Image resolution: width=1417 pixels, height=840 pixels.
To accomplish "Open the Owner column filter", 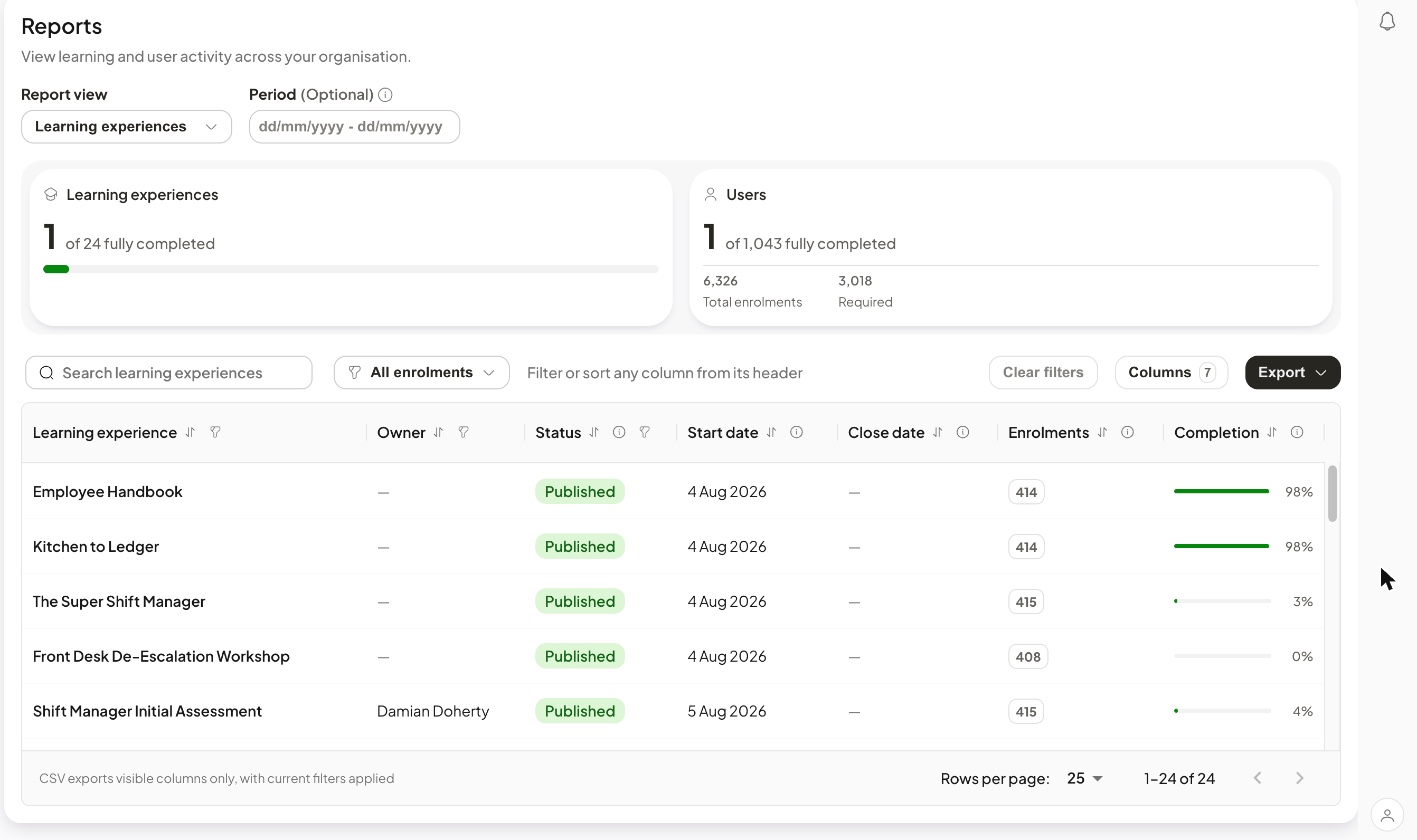I will tap(463, 433).
